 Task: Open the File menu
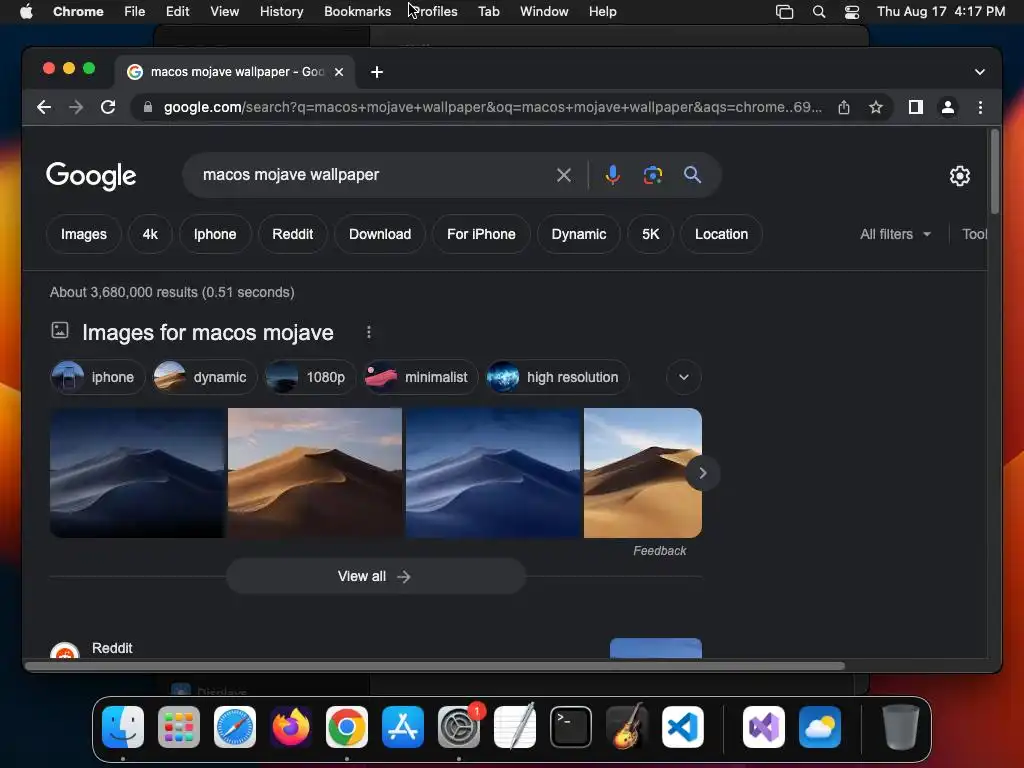(x=135, y=12)
